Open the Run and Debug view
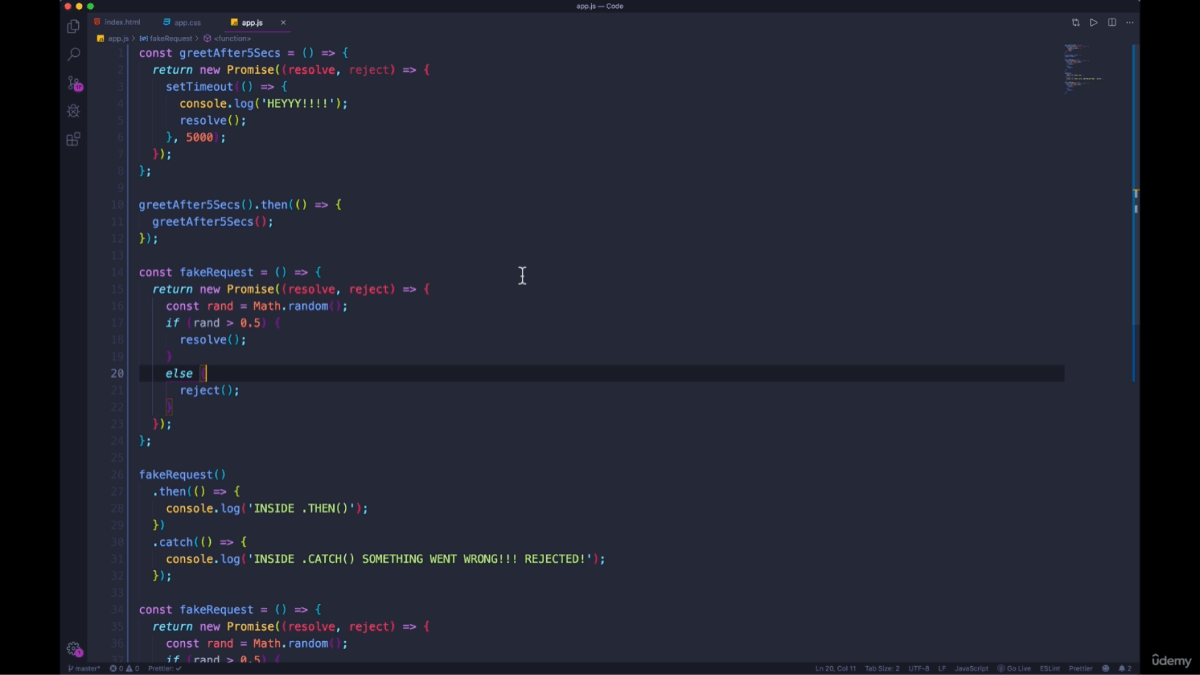The image size is (1200, 675). [x=73, y=111]
